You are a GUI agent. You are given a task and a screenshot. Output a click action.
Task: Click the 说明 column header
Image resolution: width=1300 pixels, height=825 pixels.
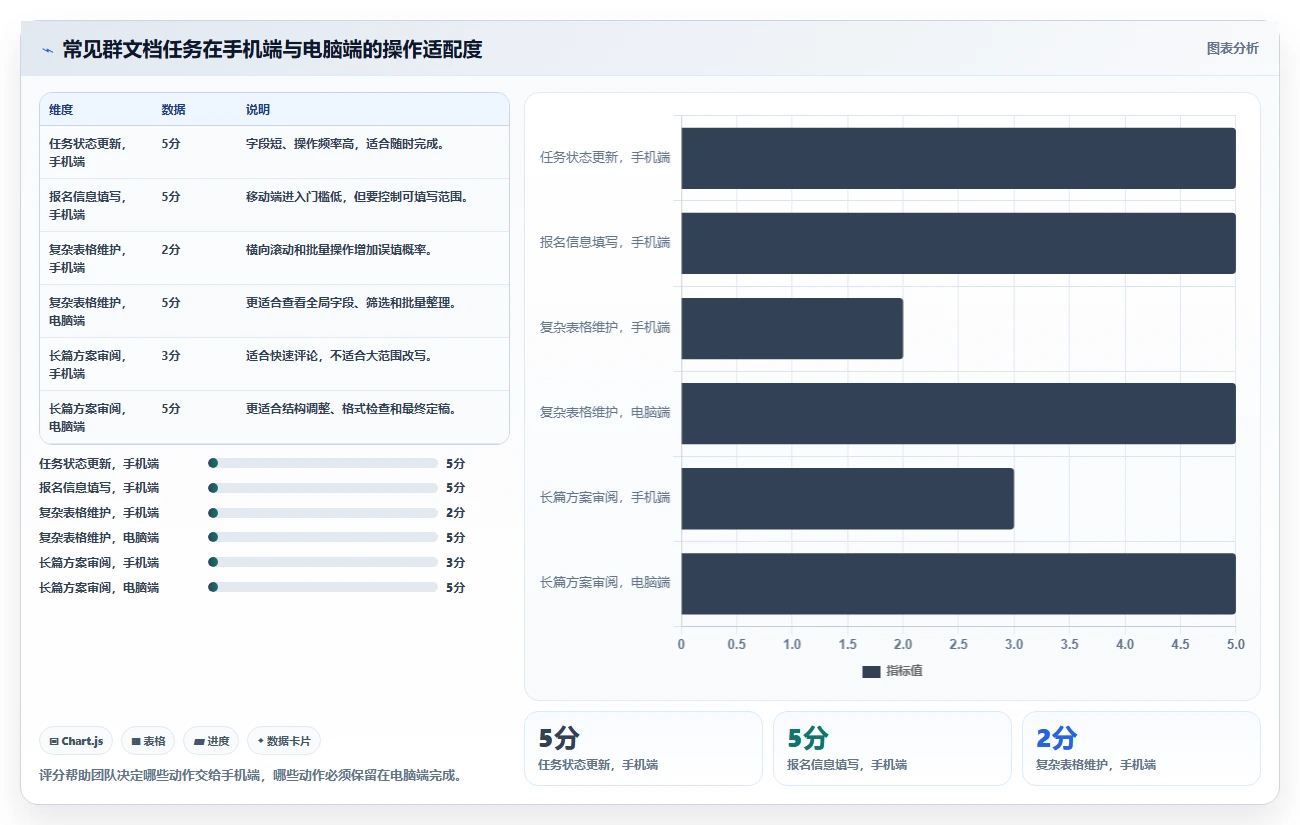point(258,110)
